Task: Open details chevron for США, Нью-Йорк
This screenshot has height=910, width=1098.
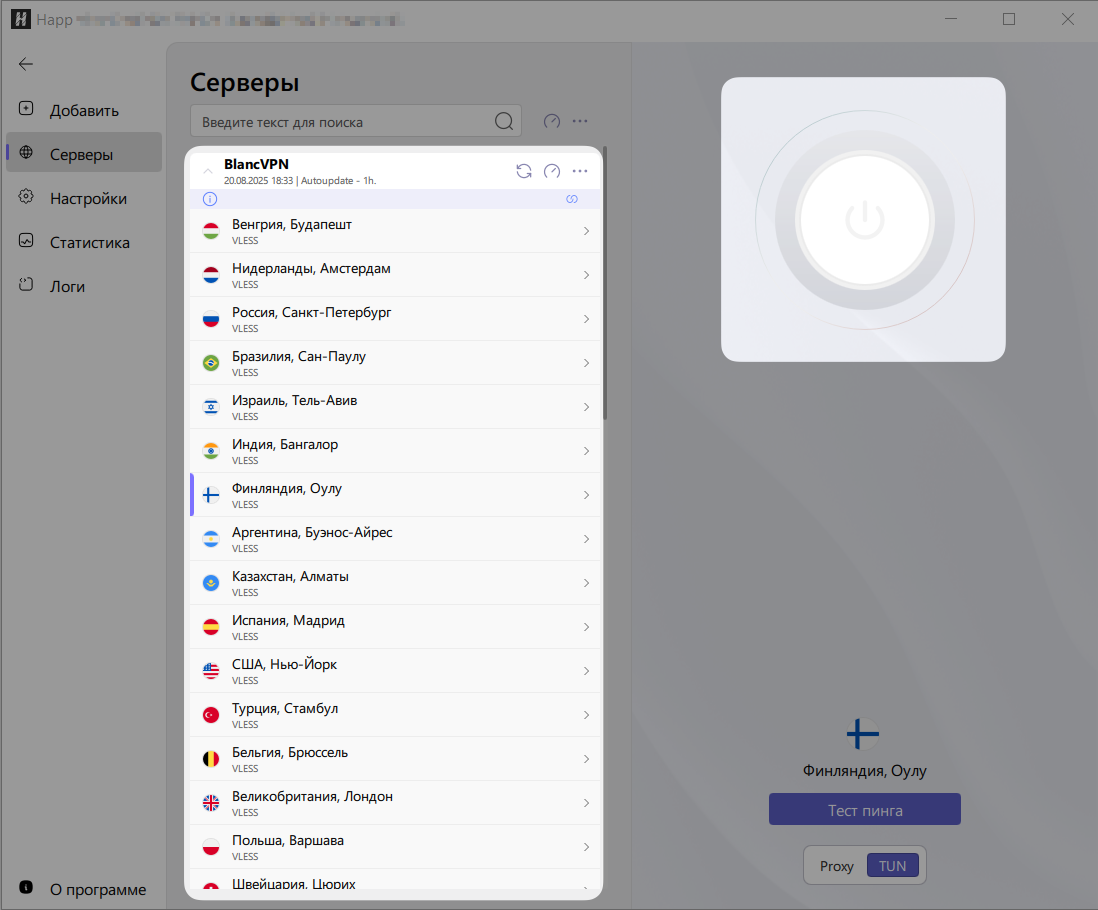Action: (586, 671)
